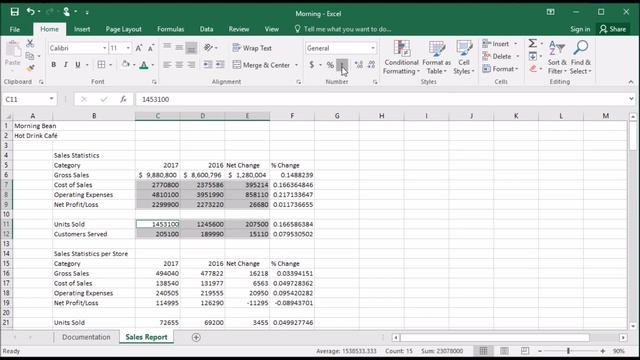640x360 pixels.
Task: Click the Insert Function fx icon
Action: click(x=123, y=99)
